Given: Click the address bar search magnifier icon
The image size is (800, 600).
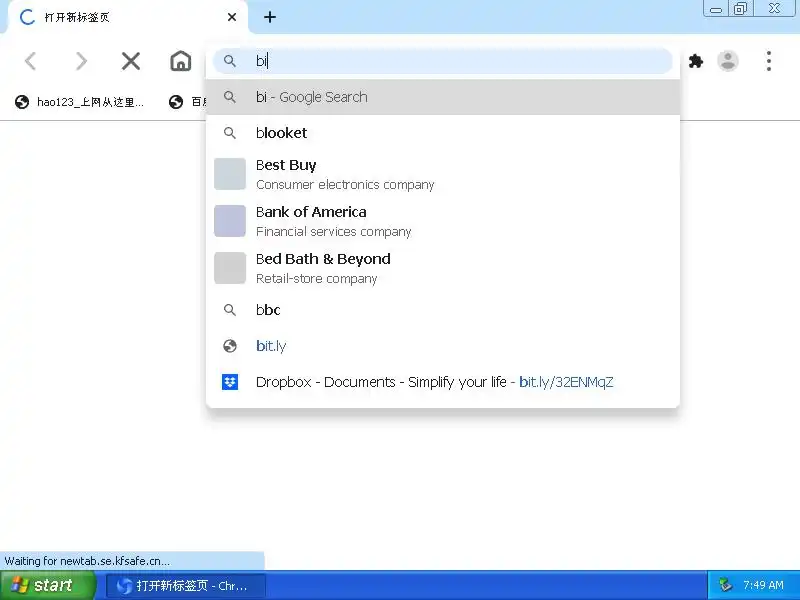Looking at the screenshot, I should pos(230,61).
